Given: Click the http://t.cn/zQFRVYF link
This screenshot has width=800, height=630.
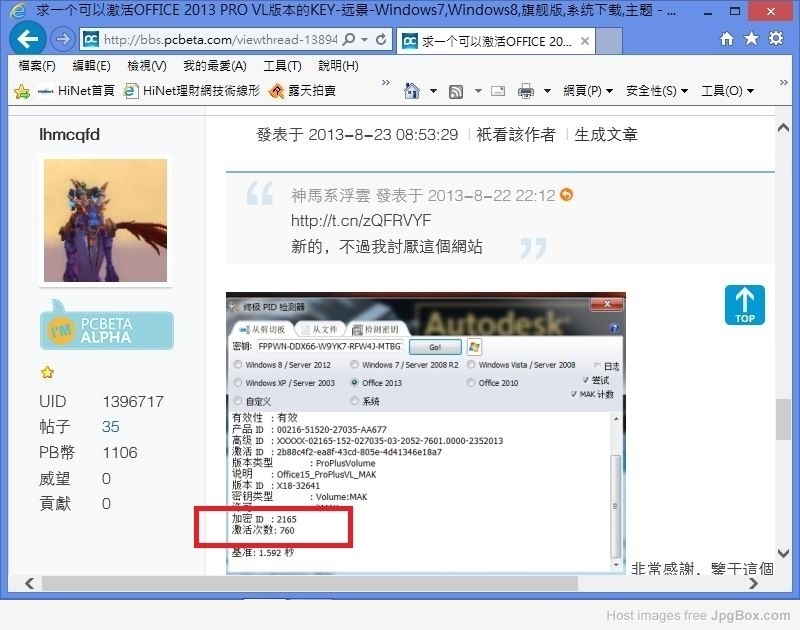Looking at the screenshot, I should click(361, 221).
